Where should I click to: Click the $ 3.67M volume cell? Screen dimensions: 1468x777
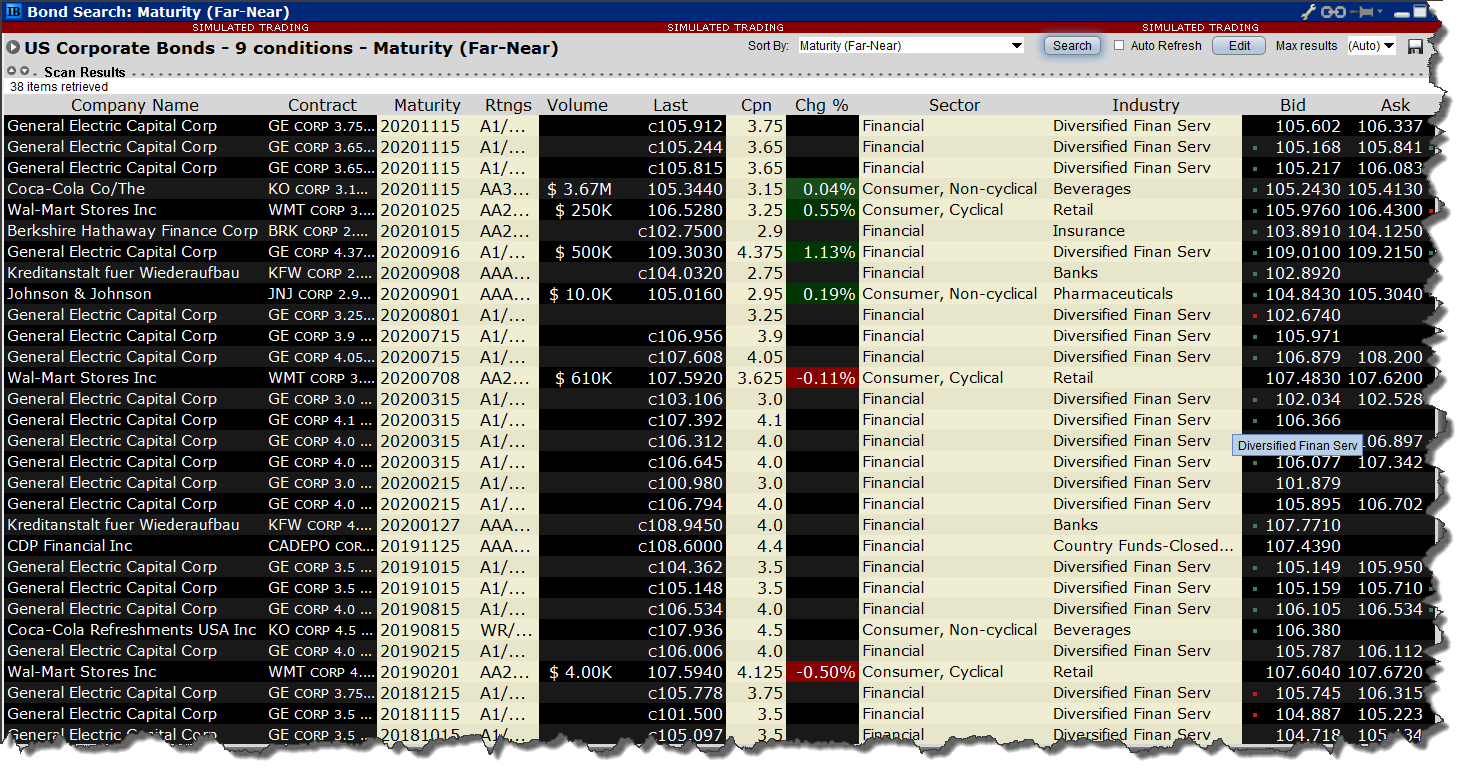pos(579,189)
